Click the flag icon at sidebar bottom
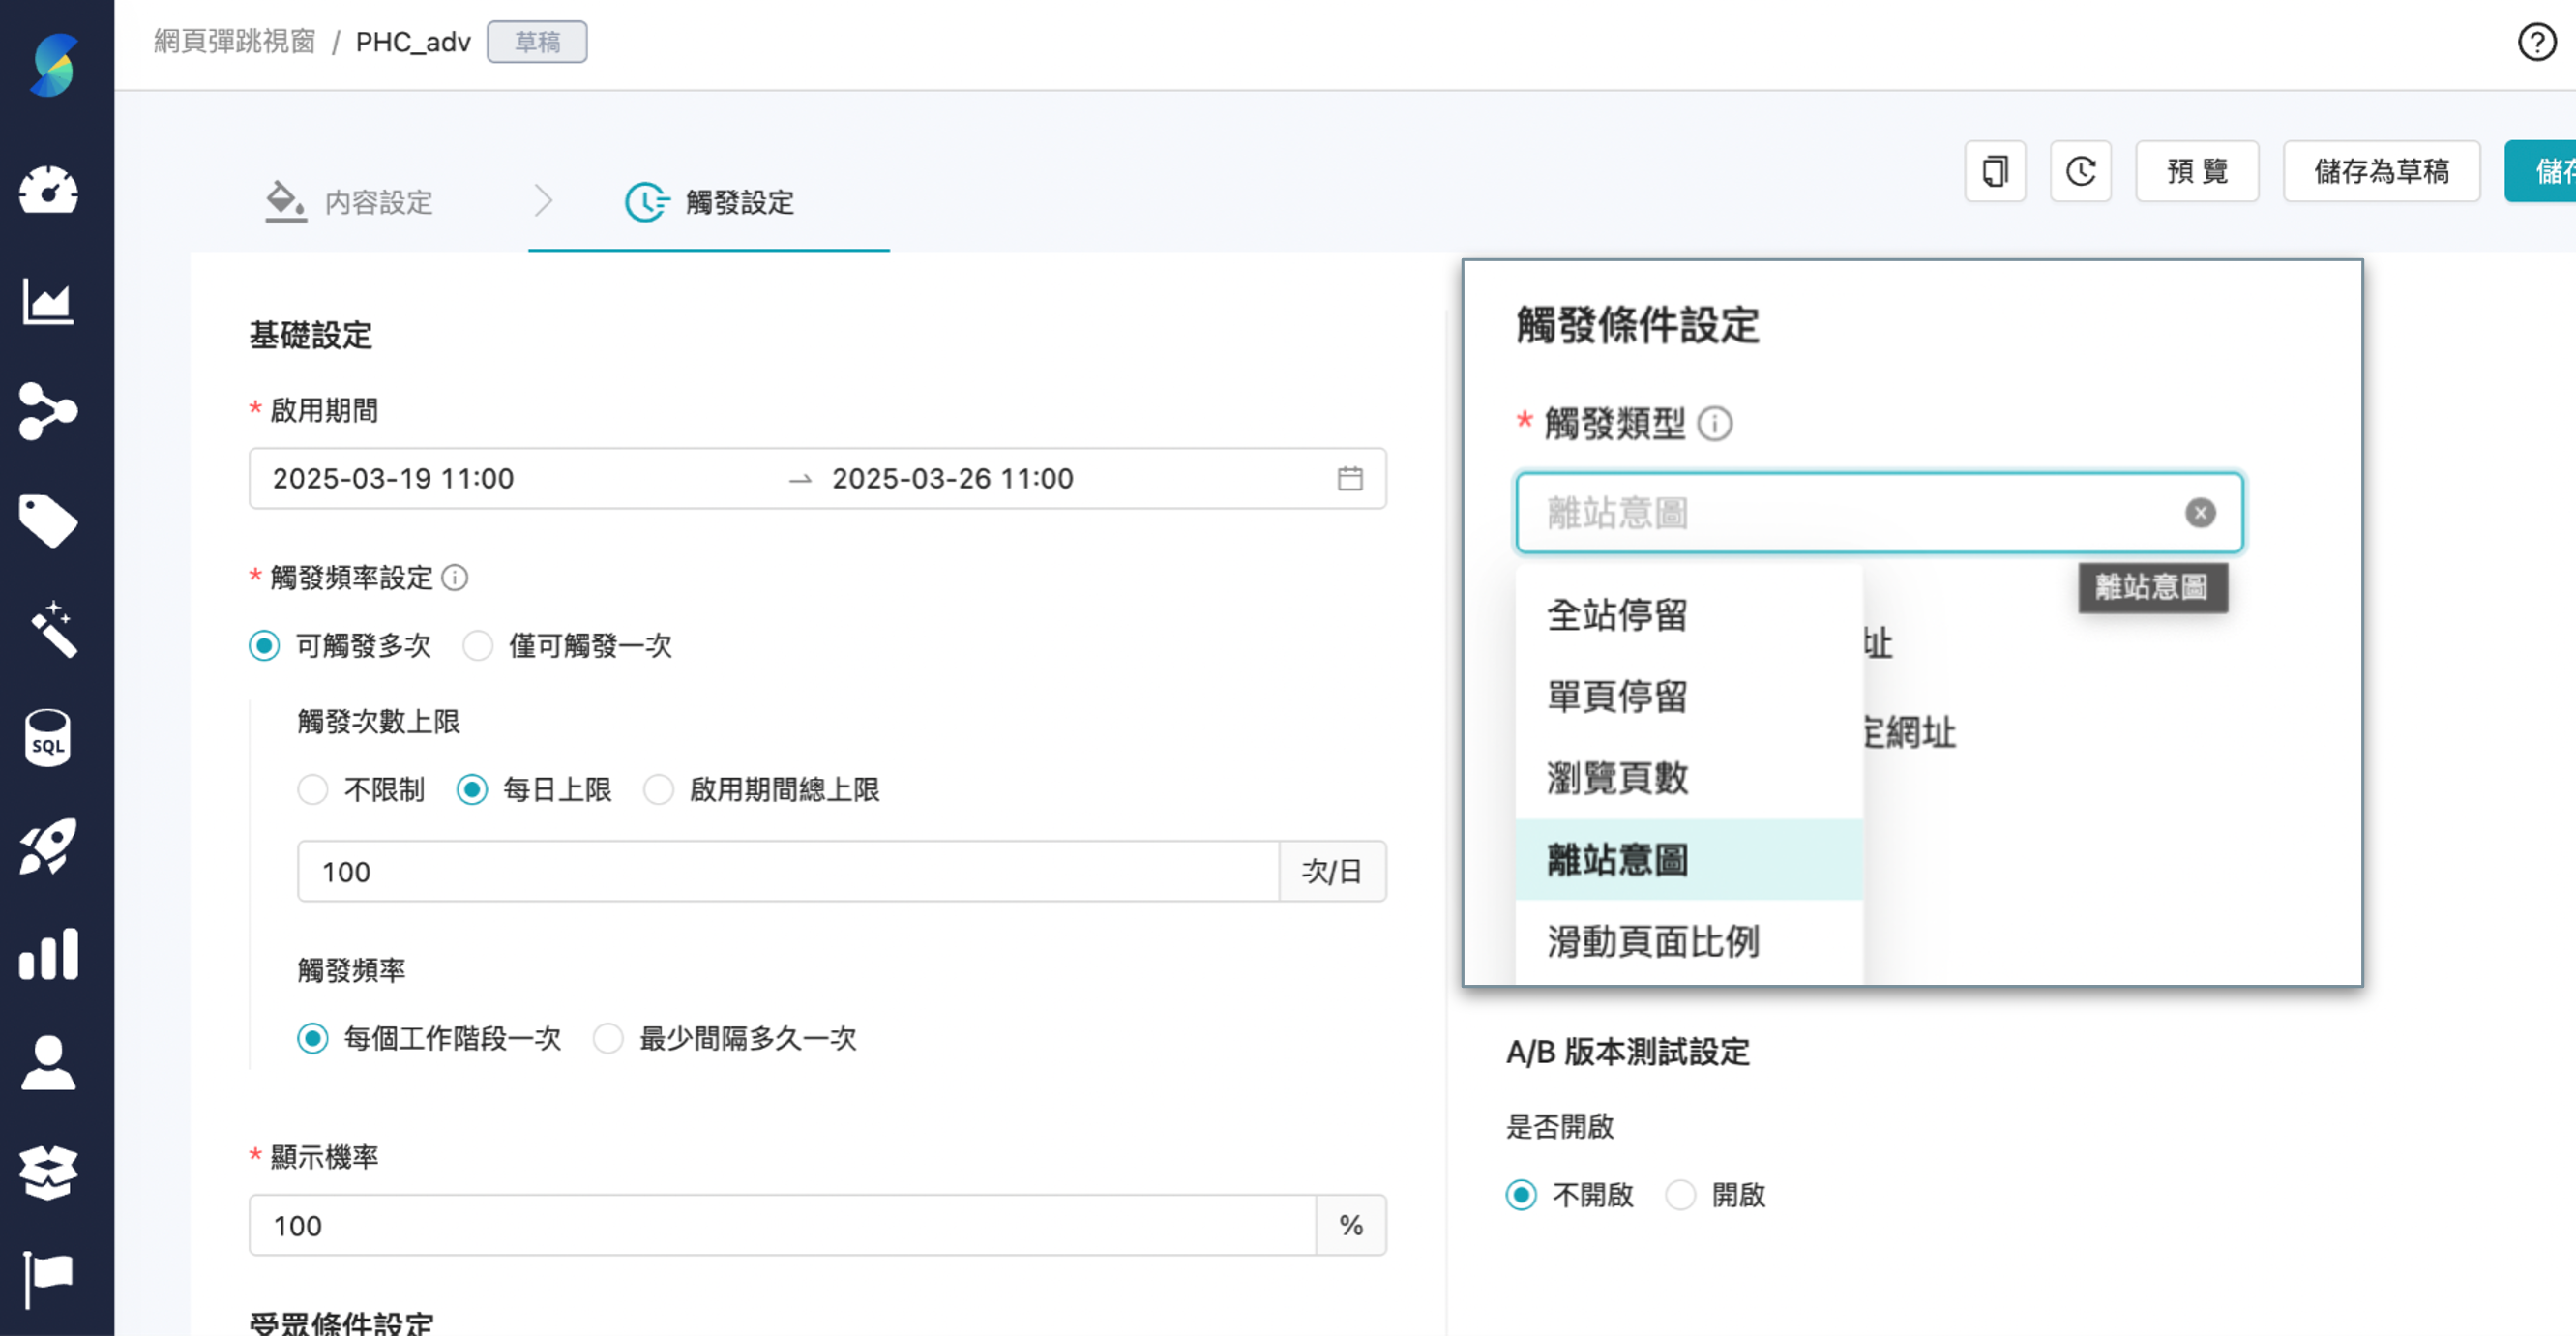Viewport: 2576px width, 1336px height. 49,1272
